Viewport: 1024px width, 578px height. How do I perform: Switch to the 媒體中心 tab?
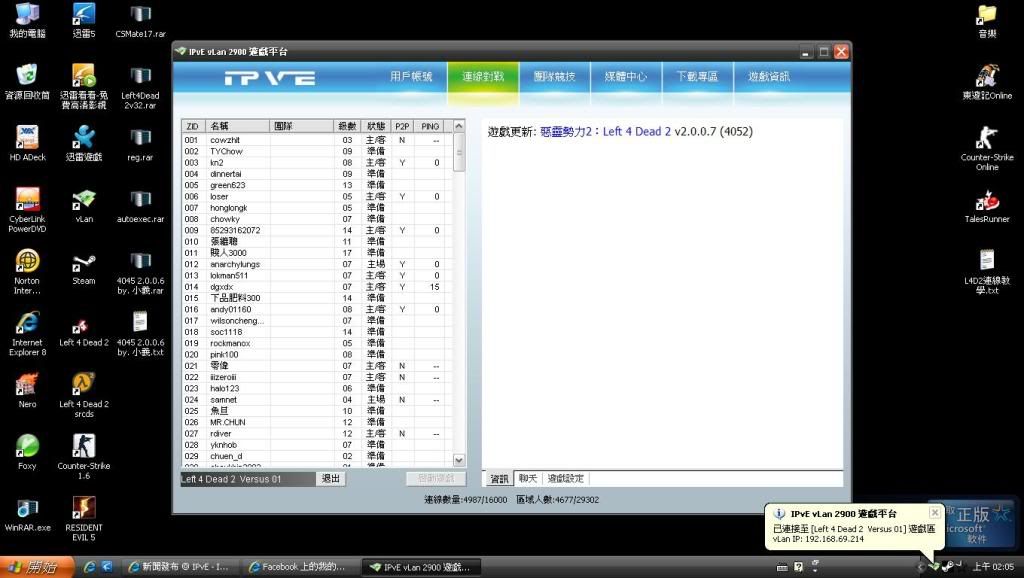626,77
